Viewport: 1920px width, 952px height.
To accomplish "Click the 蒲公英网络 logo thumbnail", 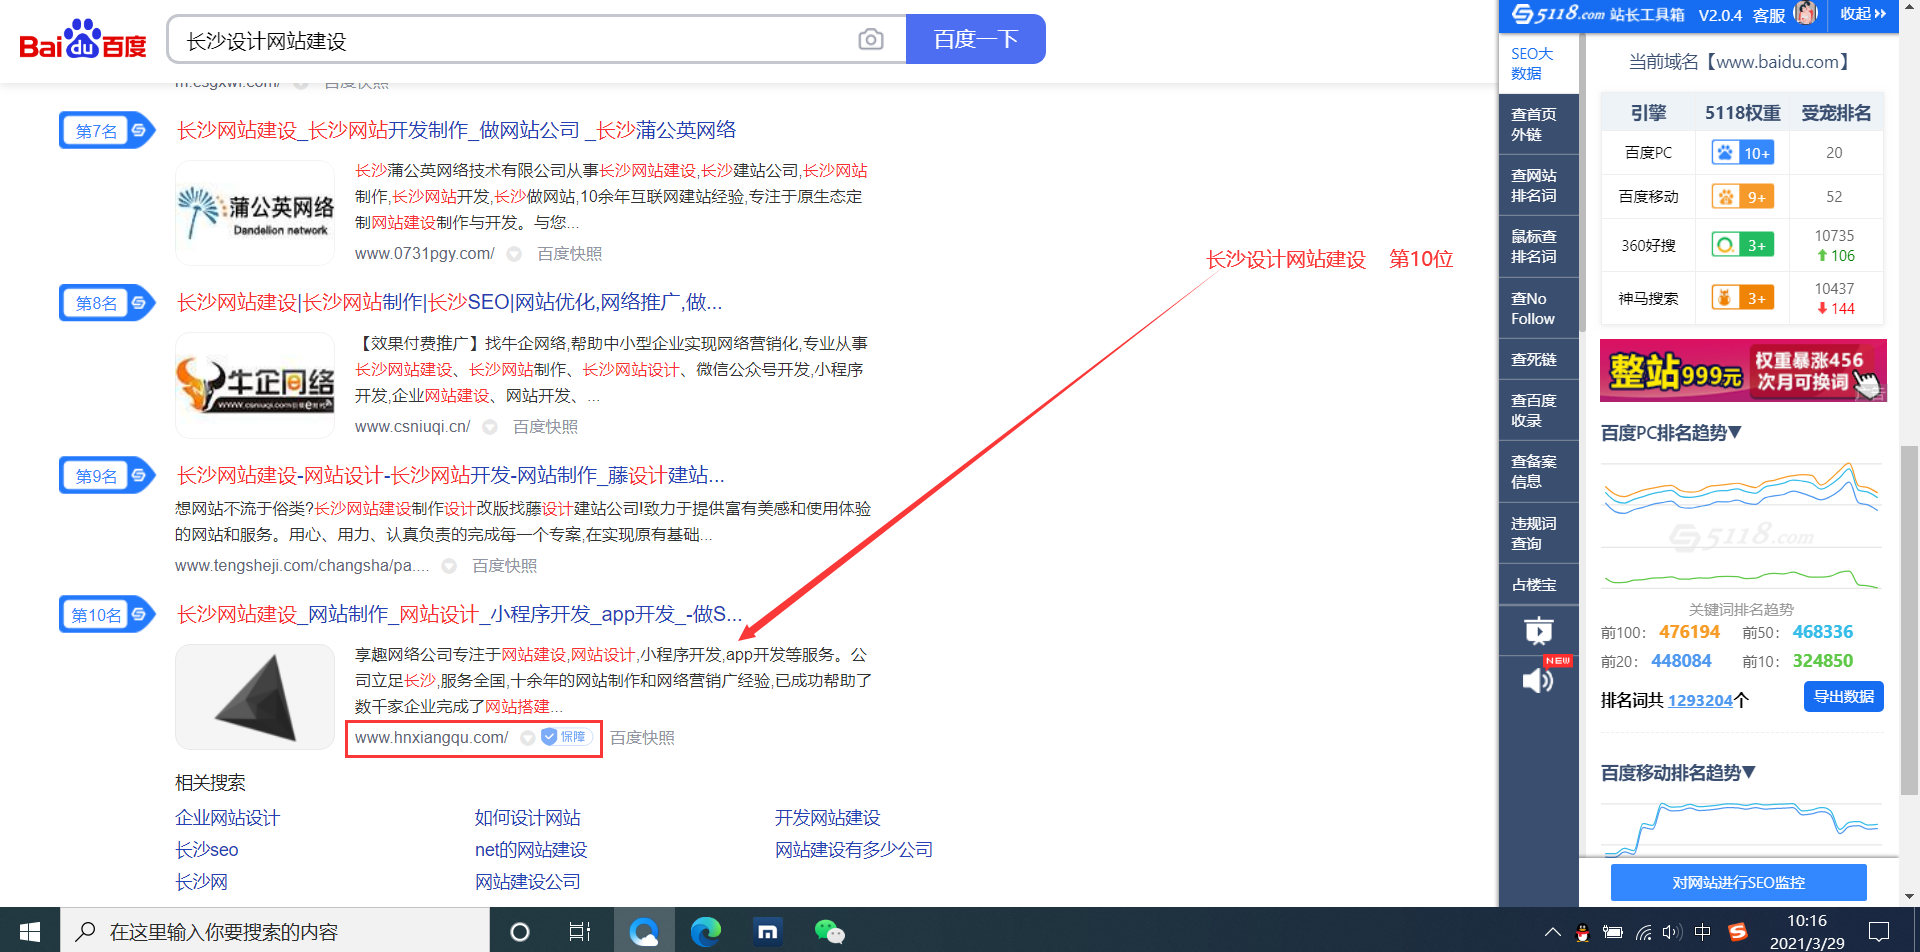I will 255,213.
